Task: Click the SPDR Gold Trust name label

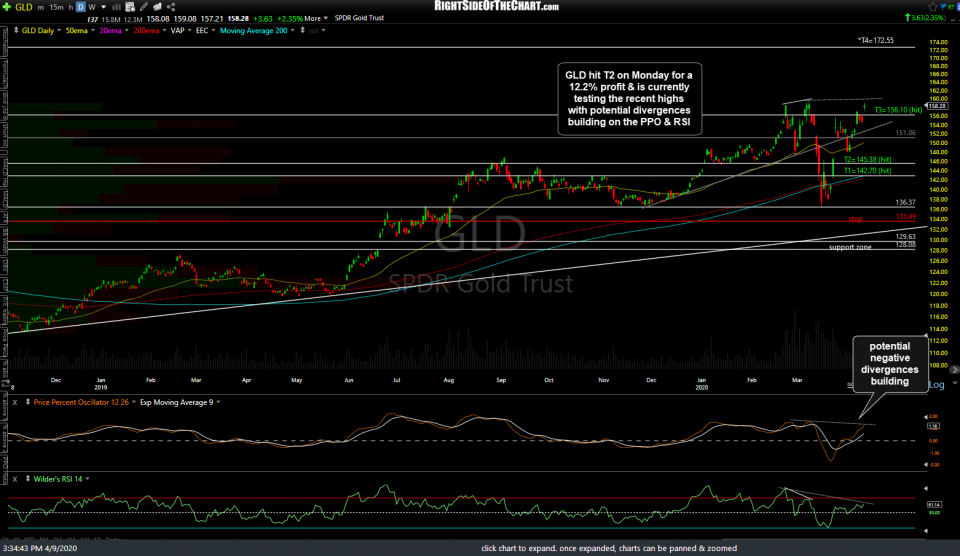Action: pyautogui.click(x=359, y=18)
